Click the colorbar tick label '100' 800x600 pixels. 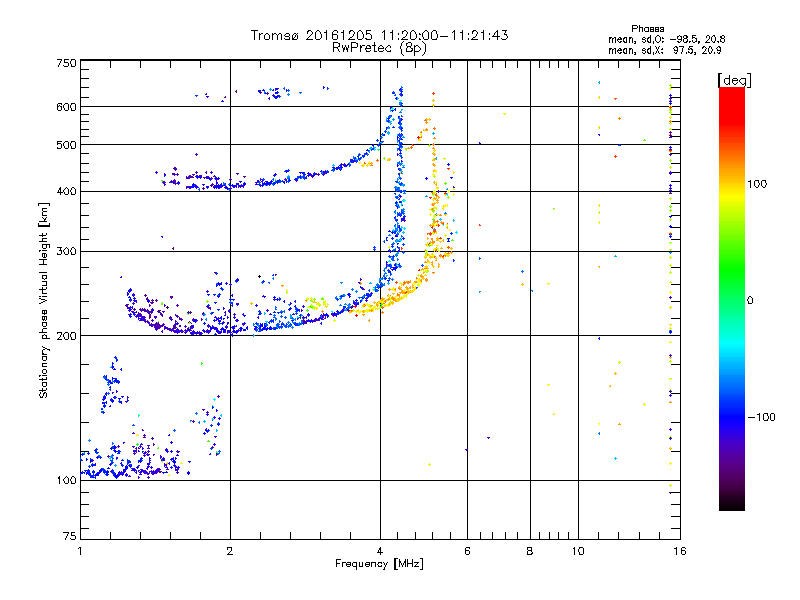click(x=757, y=184)
